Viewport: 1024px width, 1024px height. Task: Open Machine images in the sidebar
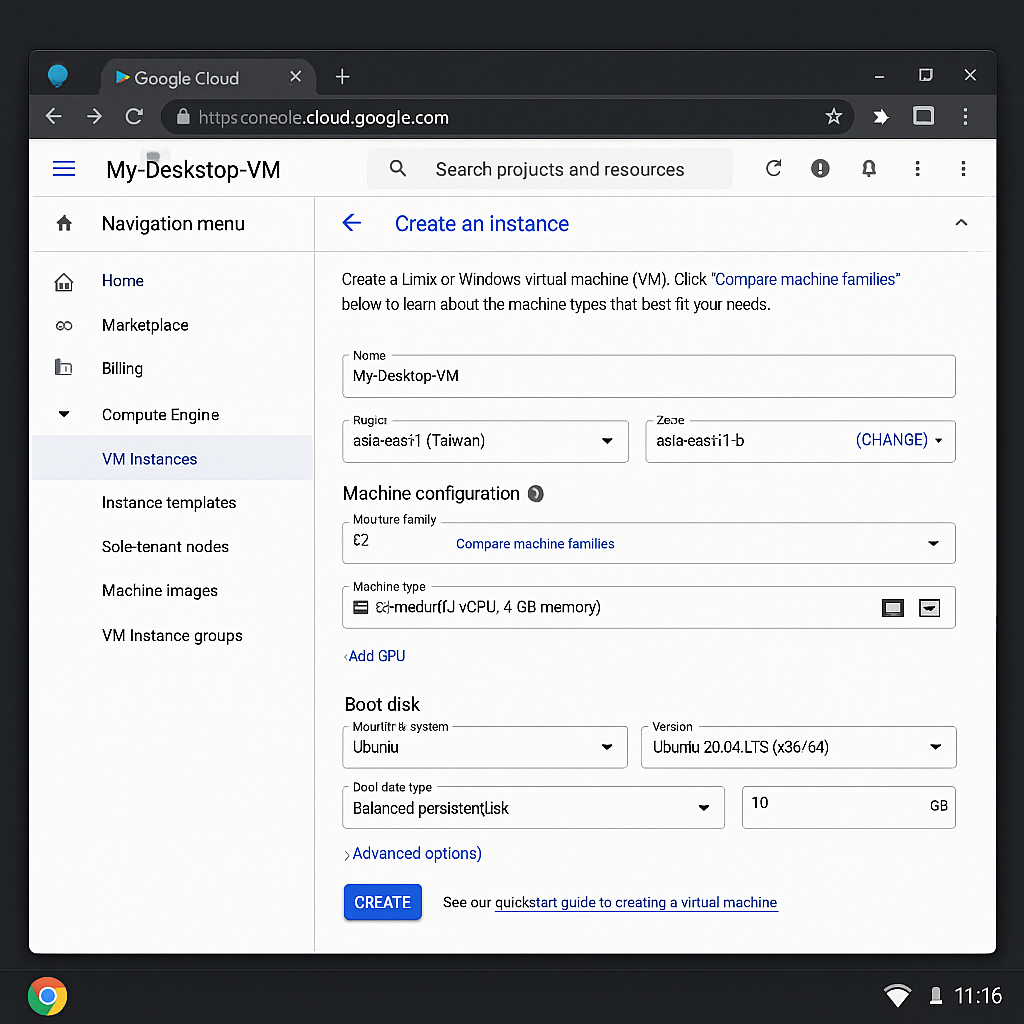point(160,590)
